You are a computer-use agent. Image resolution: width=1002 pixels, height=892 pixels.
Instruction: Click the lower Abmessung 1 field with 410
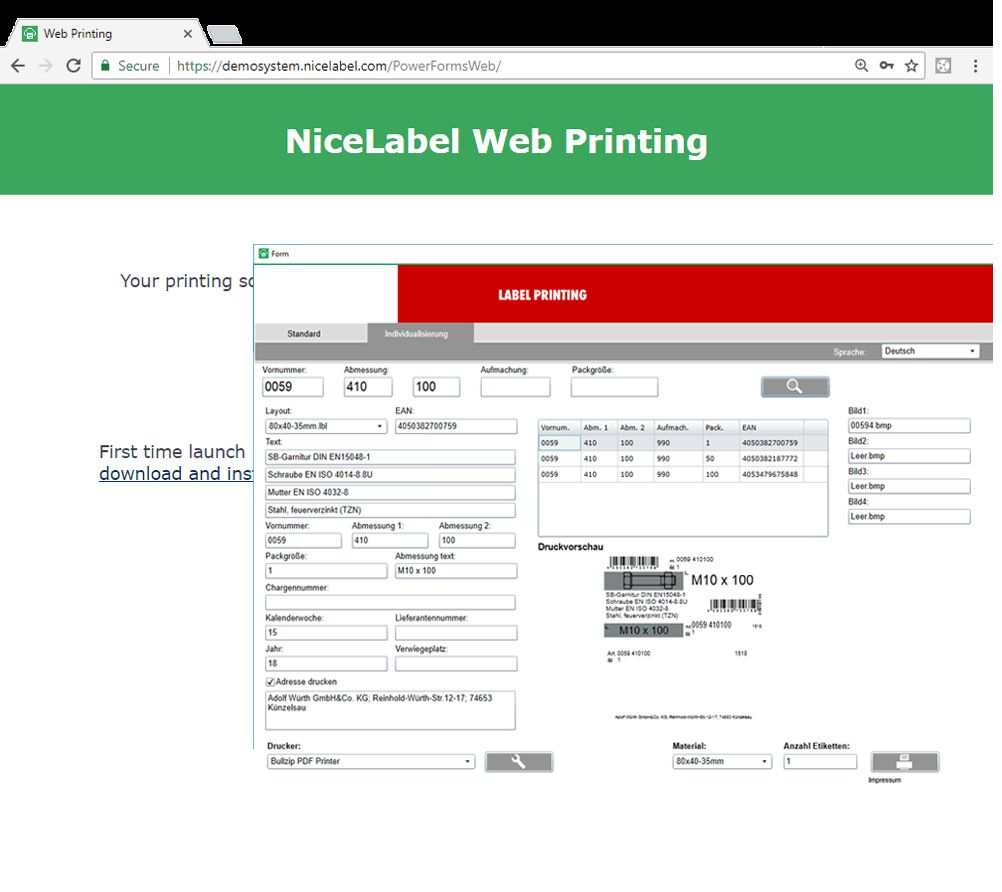point(390,541)
